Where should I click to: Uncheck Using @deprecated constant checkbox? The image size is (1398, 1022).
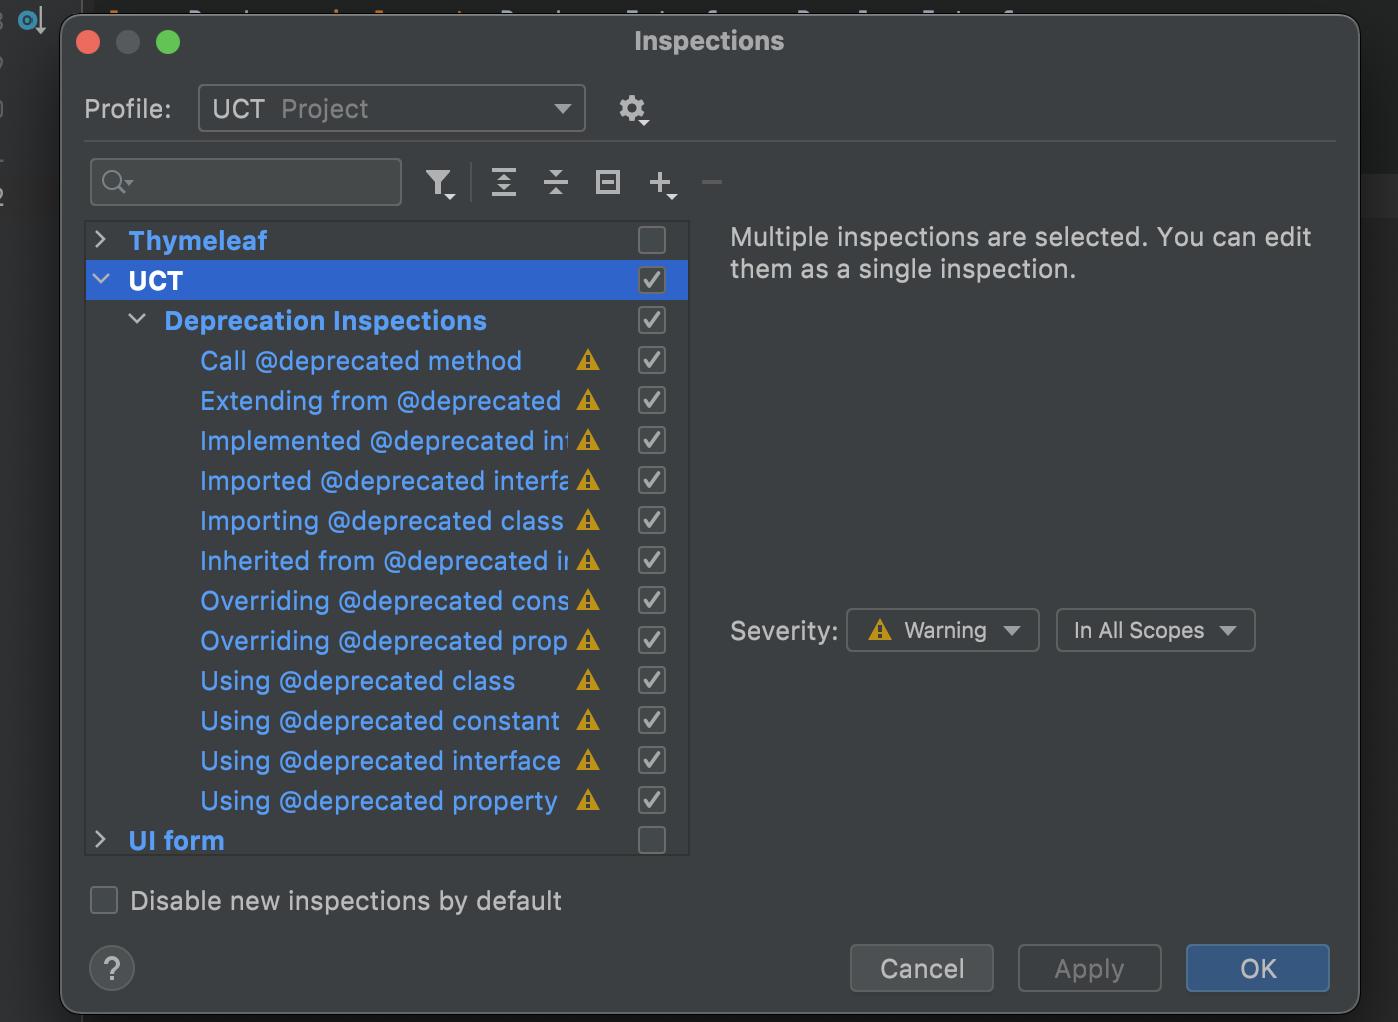tap(652, 720)
